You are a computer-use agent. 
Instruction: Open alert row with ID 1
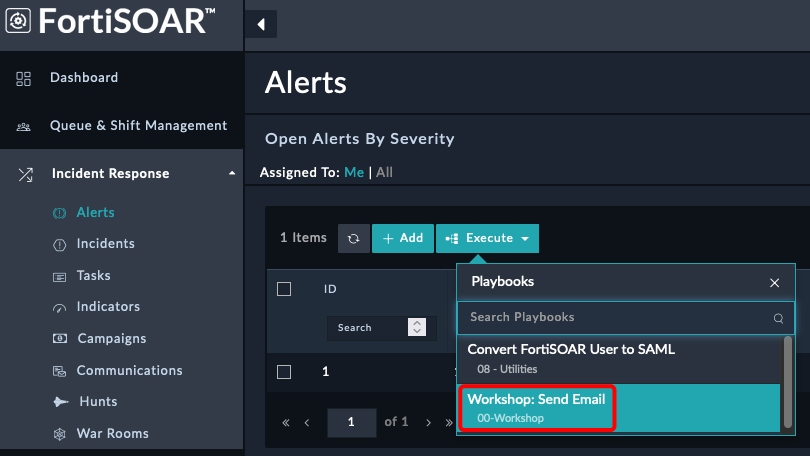pos(325,372)
